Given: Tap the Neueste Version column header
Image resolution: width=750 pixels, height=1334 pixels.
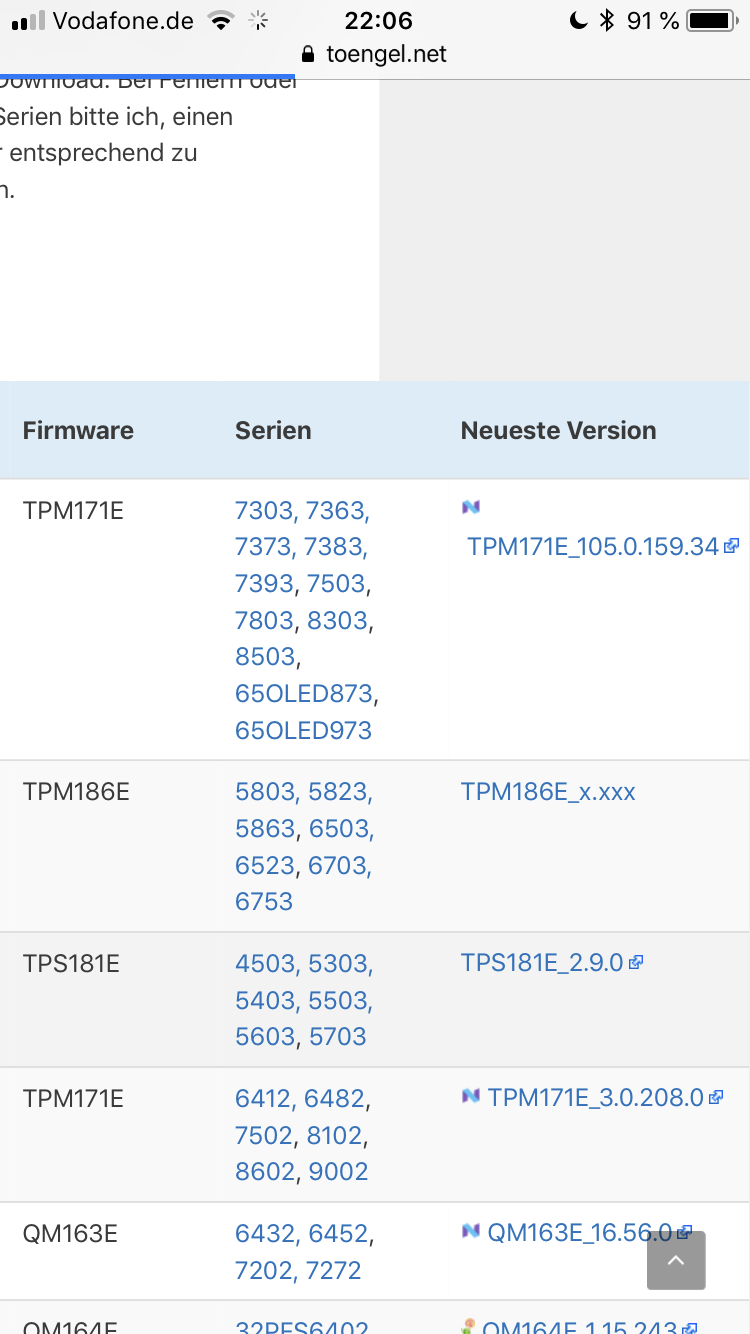Looking at the screenshot, I should [x=559, y=431].
